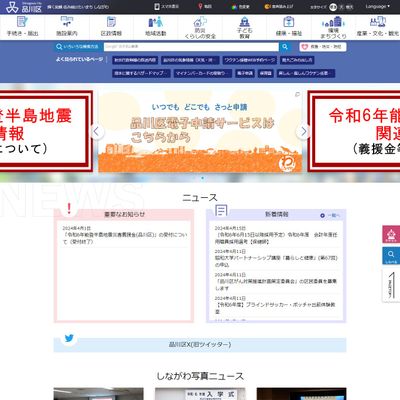Open the 環境 まちづくり menu

click(x=333, y=27)
